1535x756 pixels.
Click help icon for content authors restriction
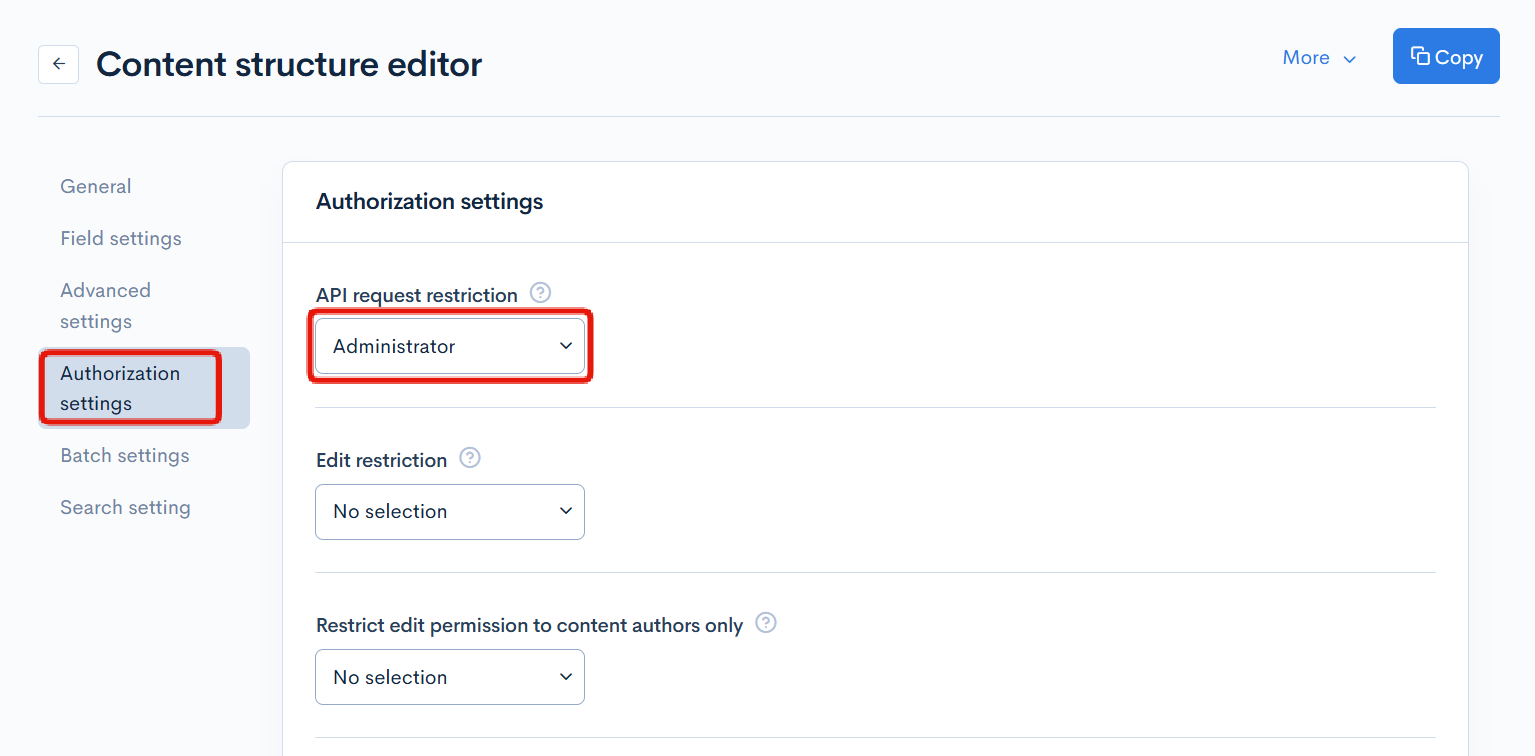point(766,623)
